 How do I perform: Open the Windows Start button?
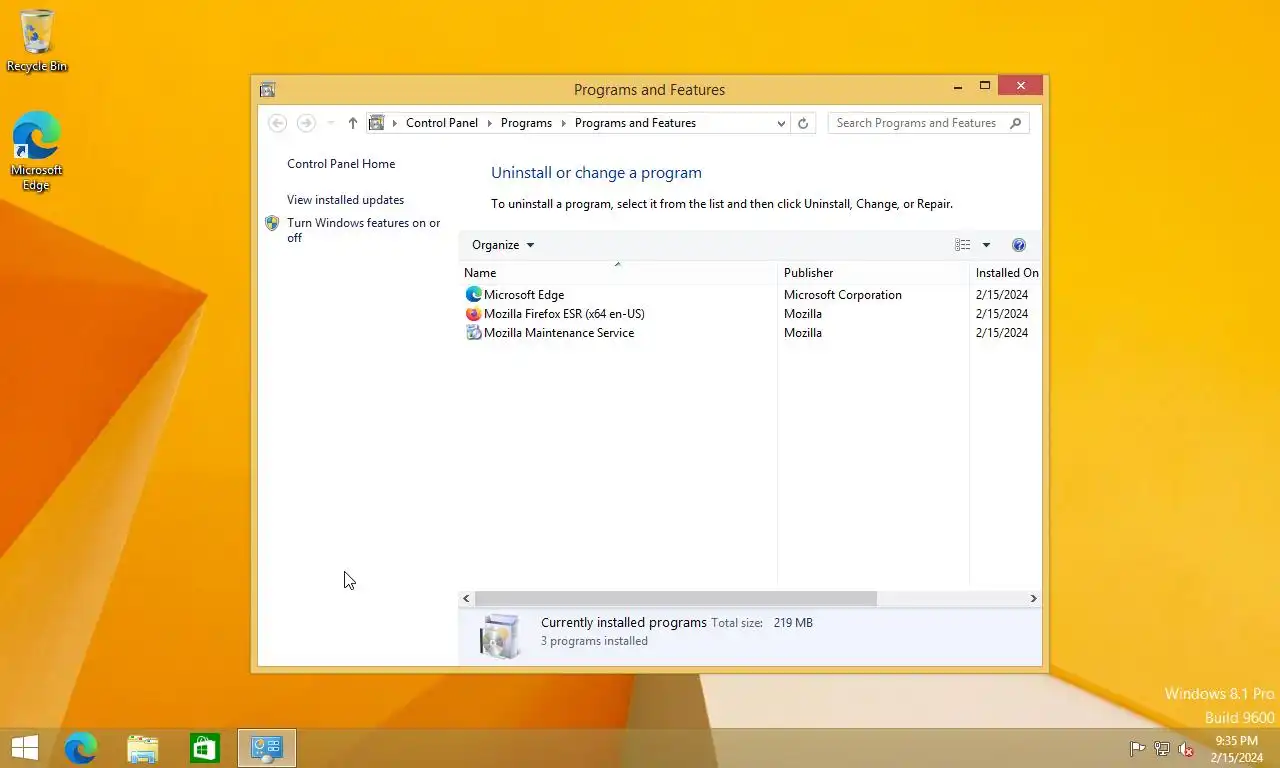coord(25,748)
